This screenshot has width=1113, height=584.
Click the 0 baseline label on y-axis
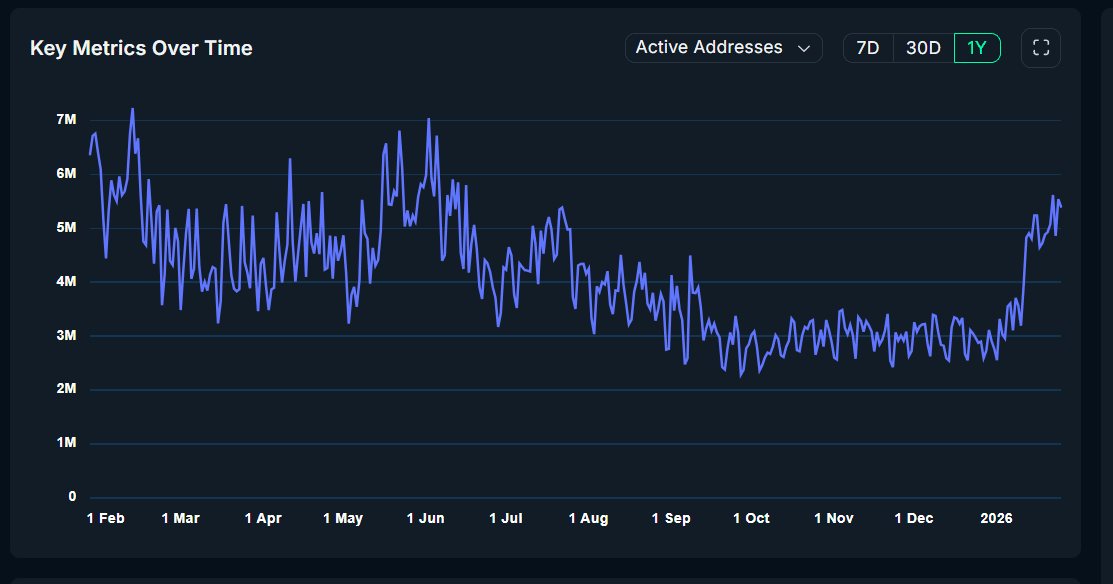tap(71, 496)
